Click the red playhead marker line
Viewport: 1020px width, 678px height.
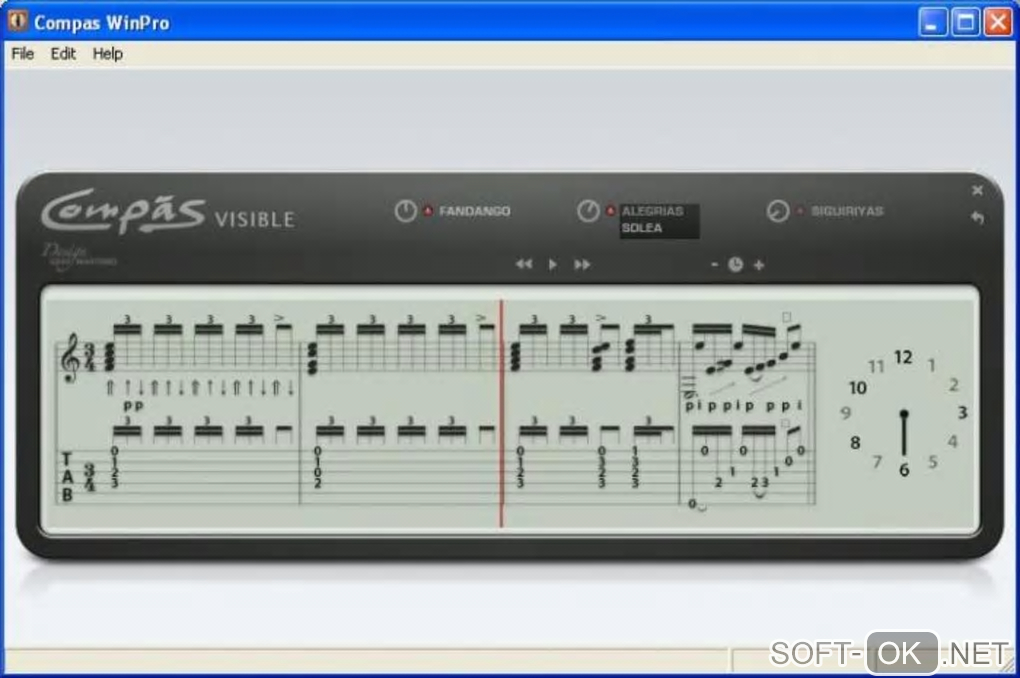pyautogui.click(x=501, y=413)
